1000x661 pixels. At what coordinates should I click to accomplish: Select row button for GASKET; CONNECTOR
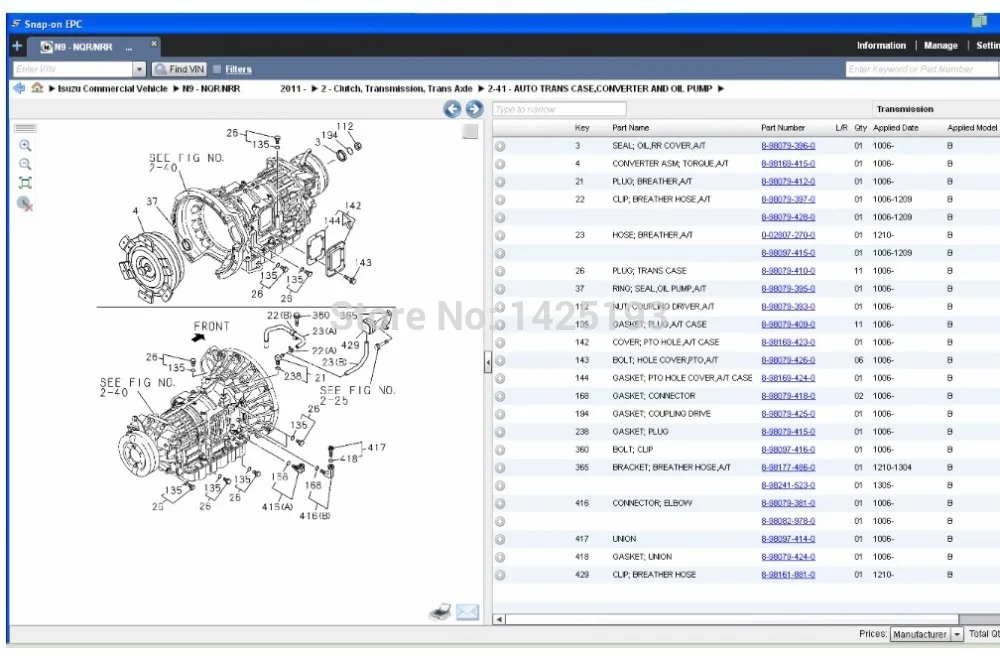tap(500, 396)
